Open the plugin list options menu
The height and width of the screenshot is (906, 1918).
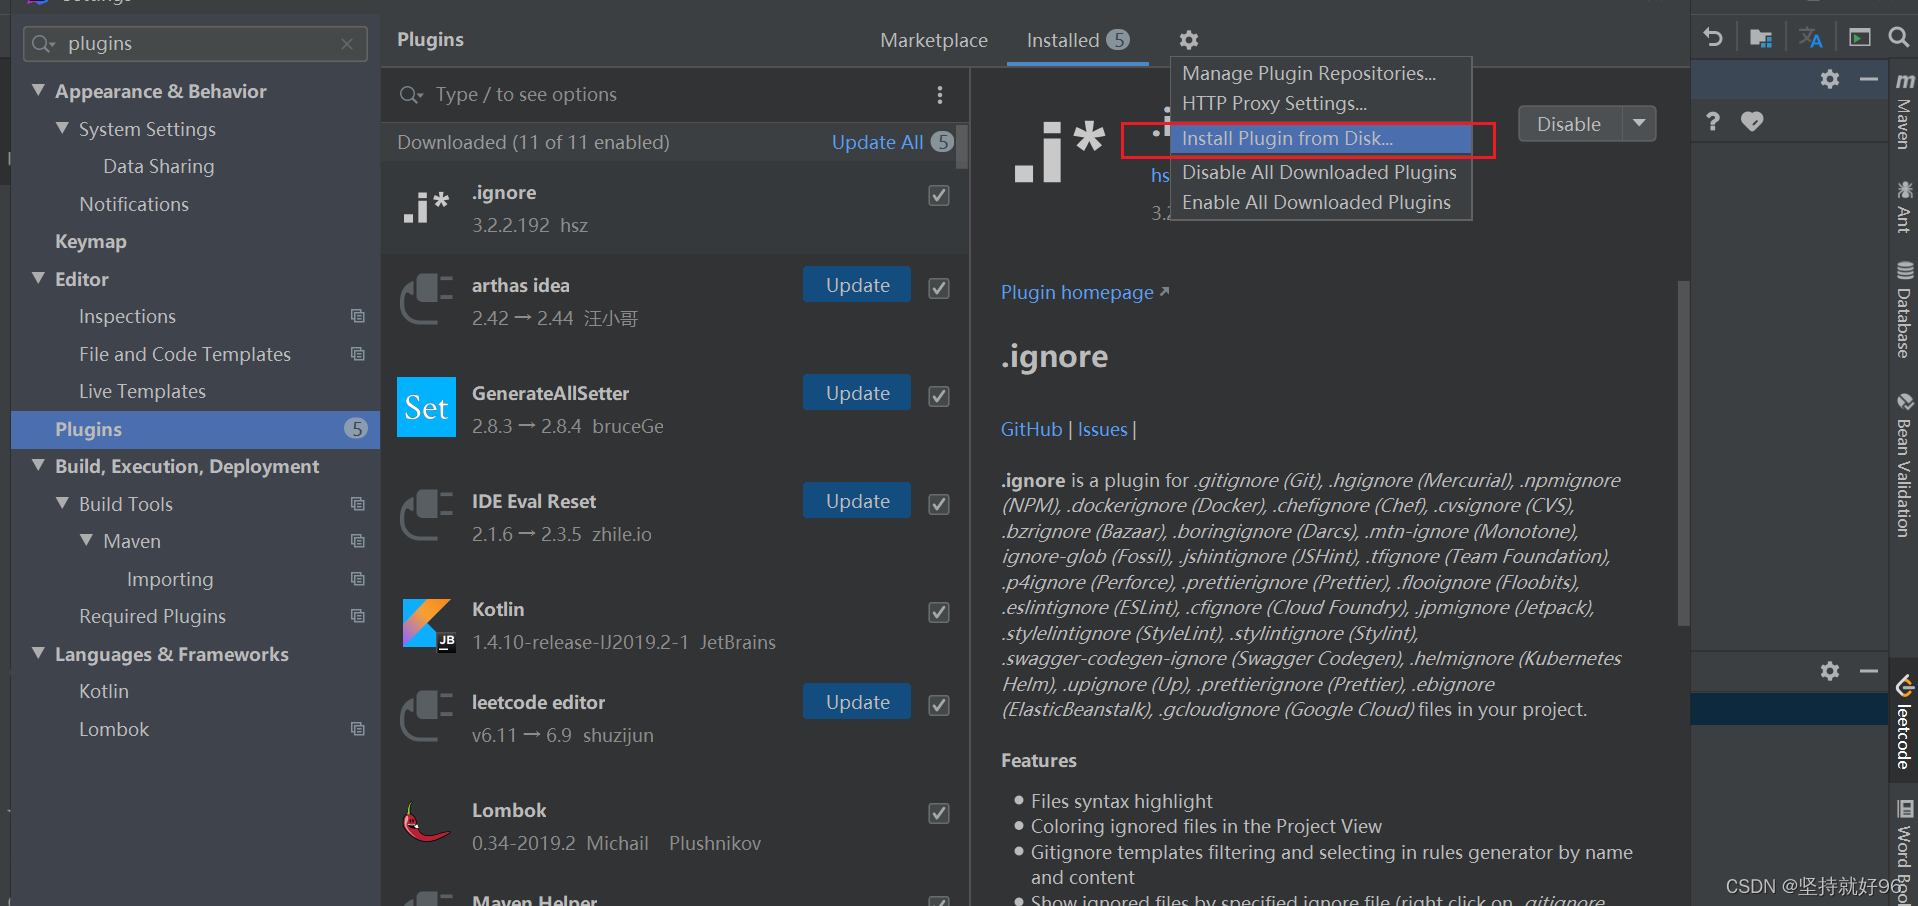pyautogui.click(x=939, y=94)
